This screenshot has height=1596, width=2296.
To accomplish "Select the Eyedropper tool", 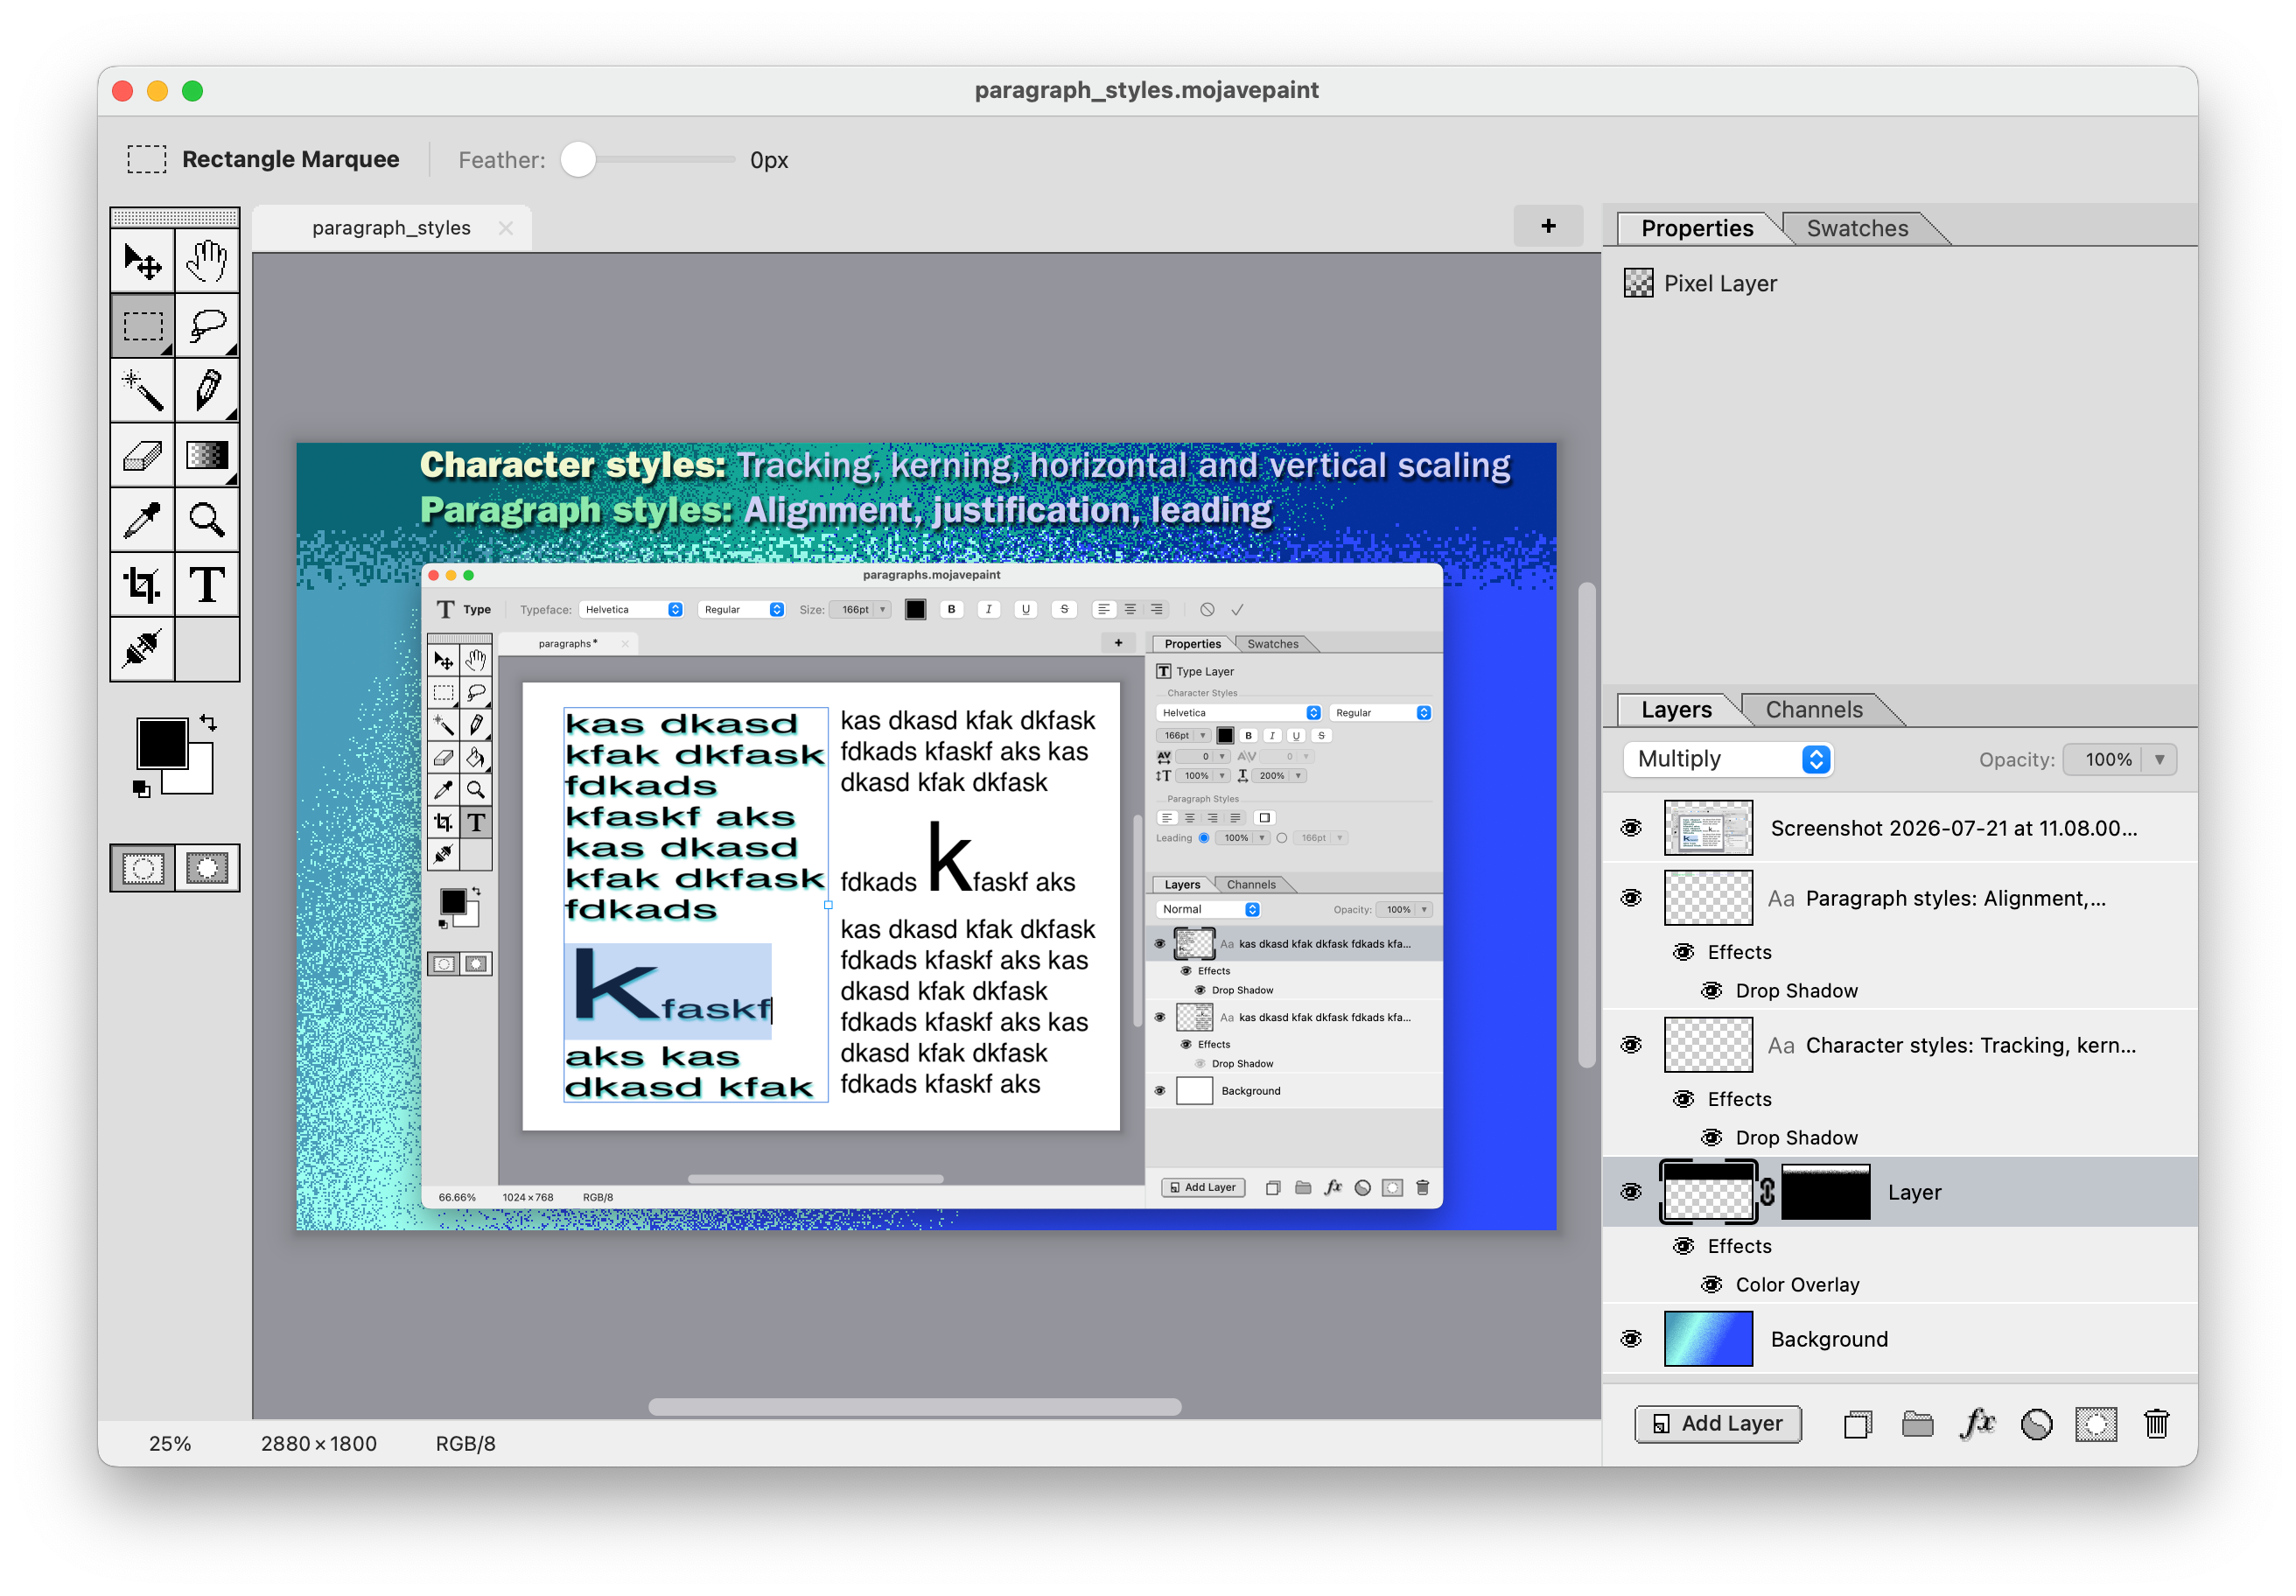I will pos(142,520).
